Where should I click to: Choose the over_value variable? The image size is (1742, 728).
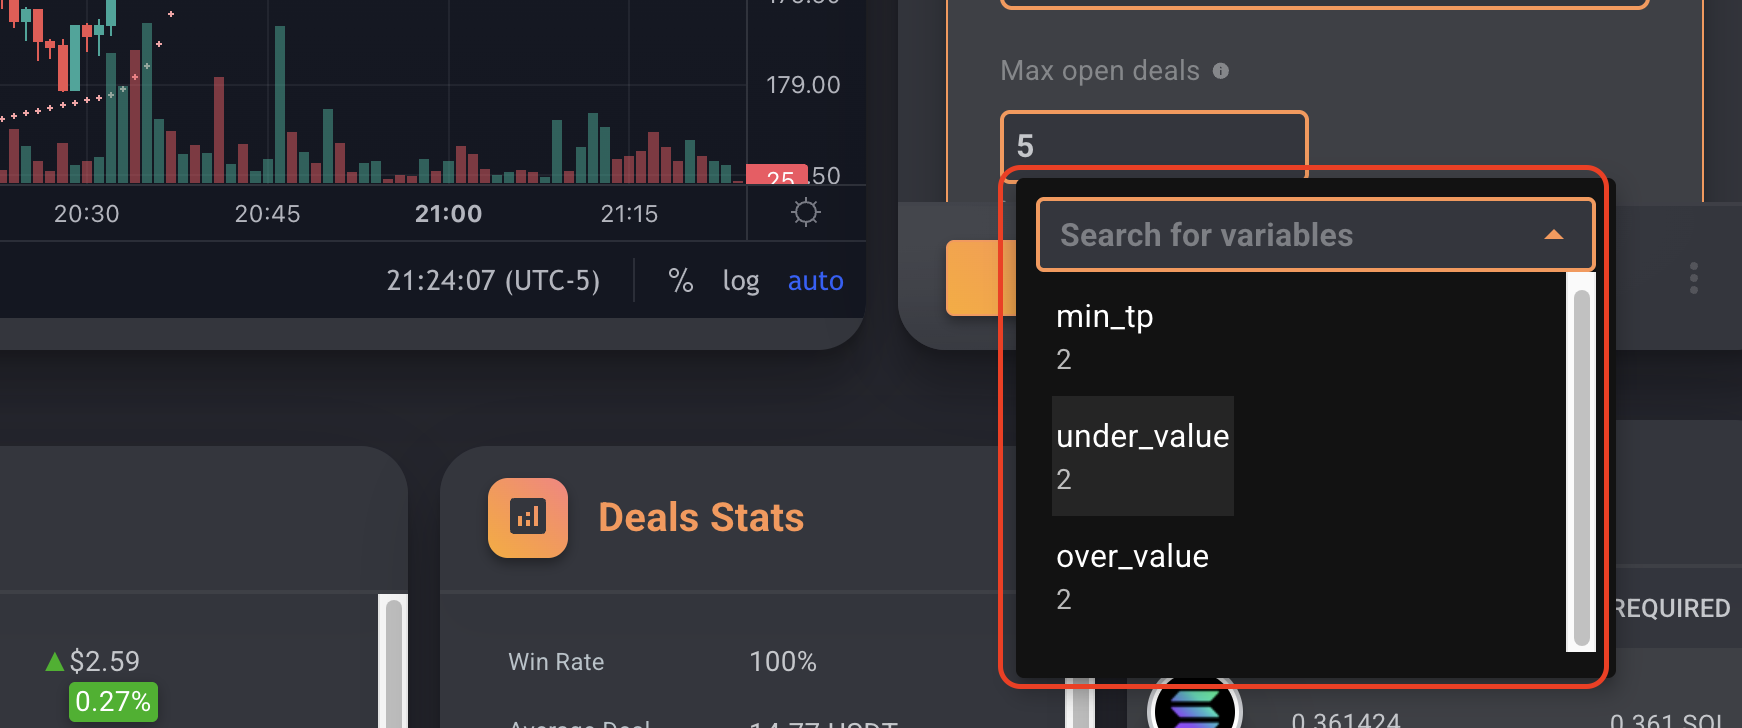click(1132, 576)
